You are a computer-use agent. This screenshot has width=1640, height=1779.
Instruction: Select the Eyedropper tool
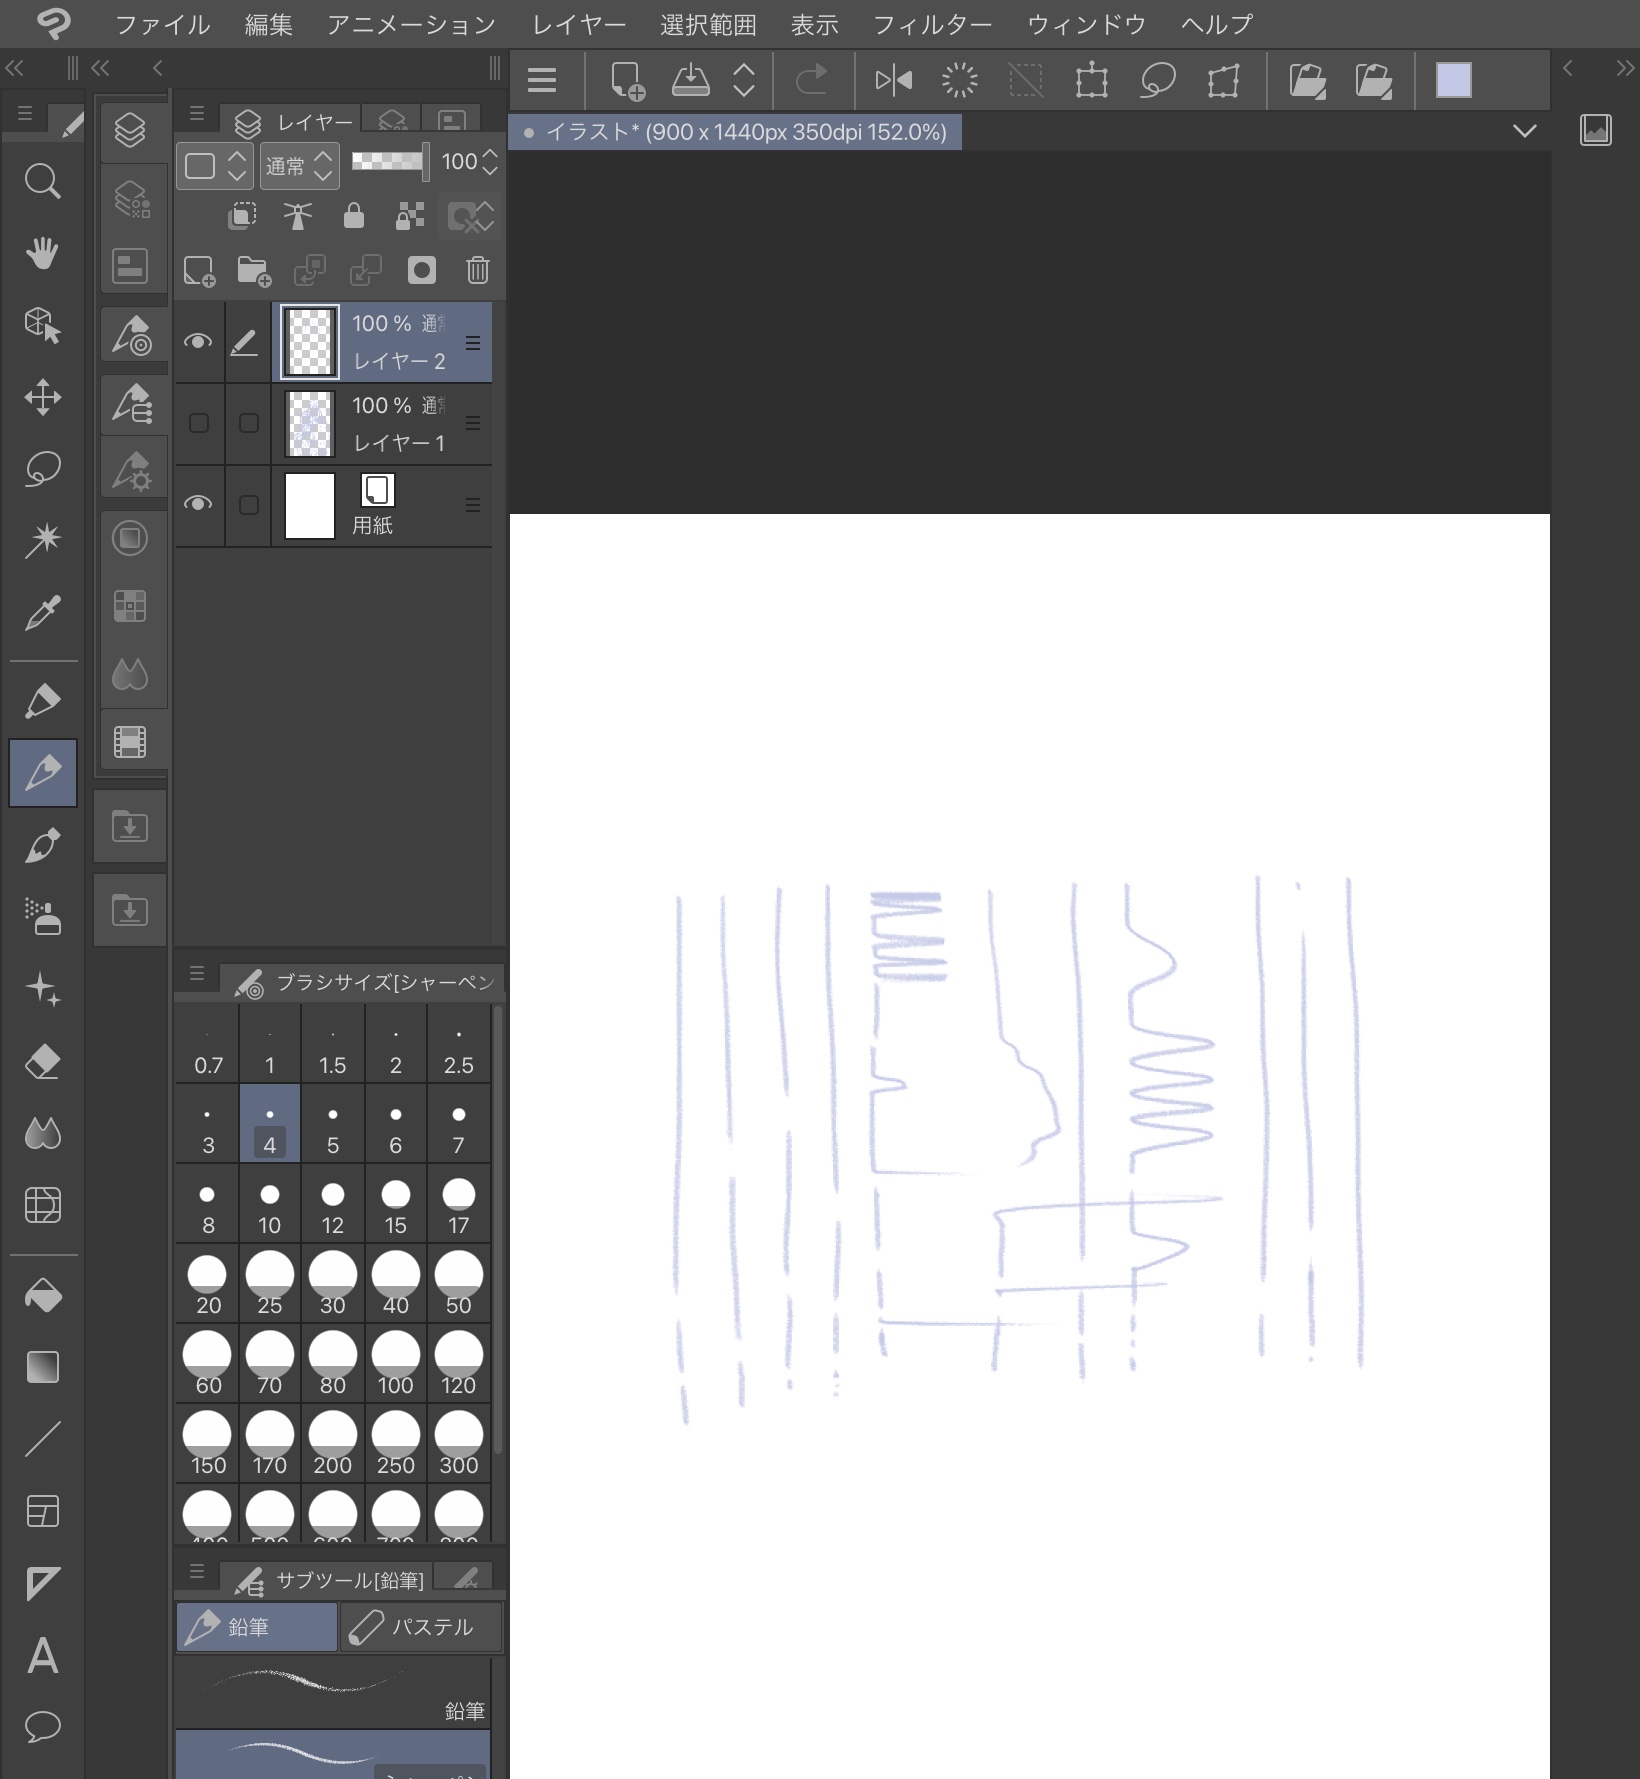tap(42, 613)
